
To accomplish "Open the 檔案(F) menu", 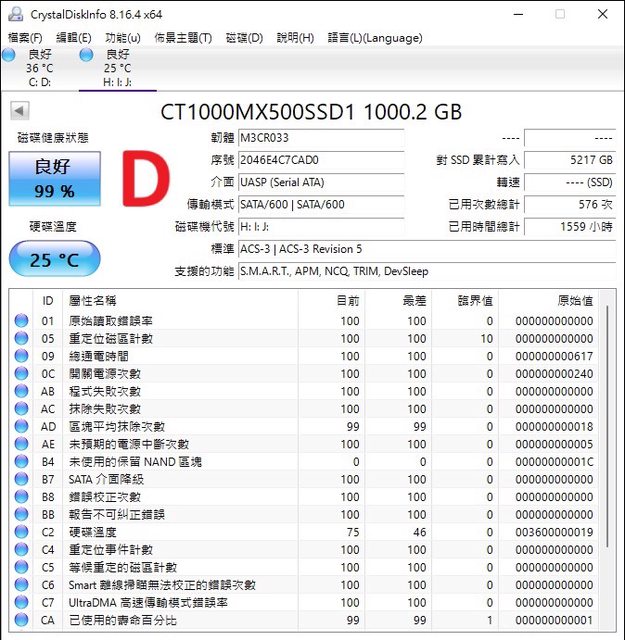I will 25,38.
